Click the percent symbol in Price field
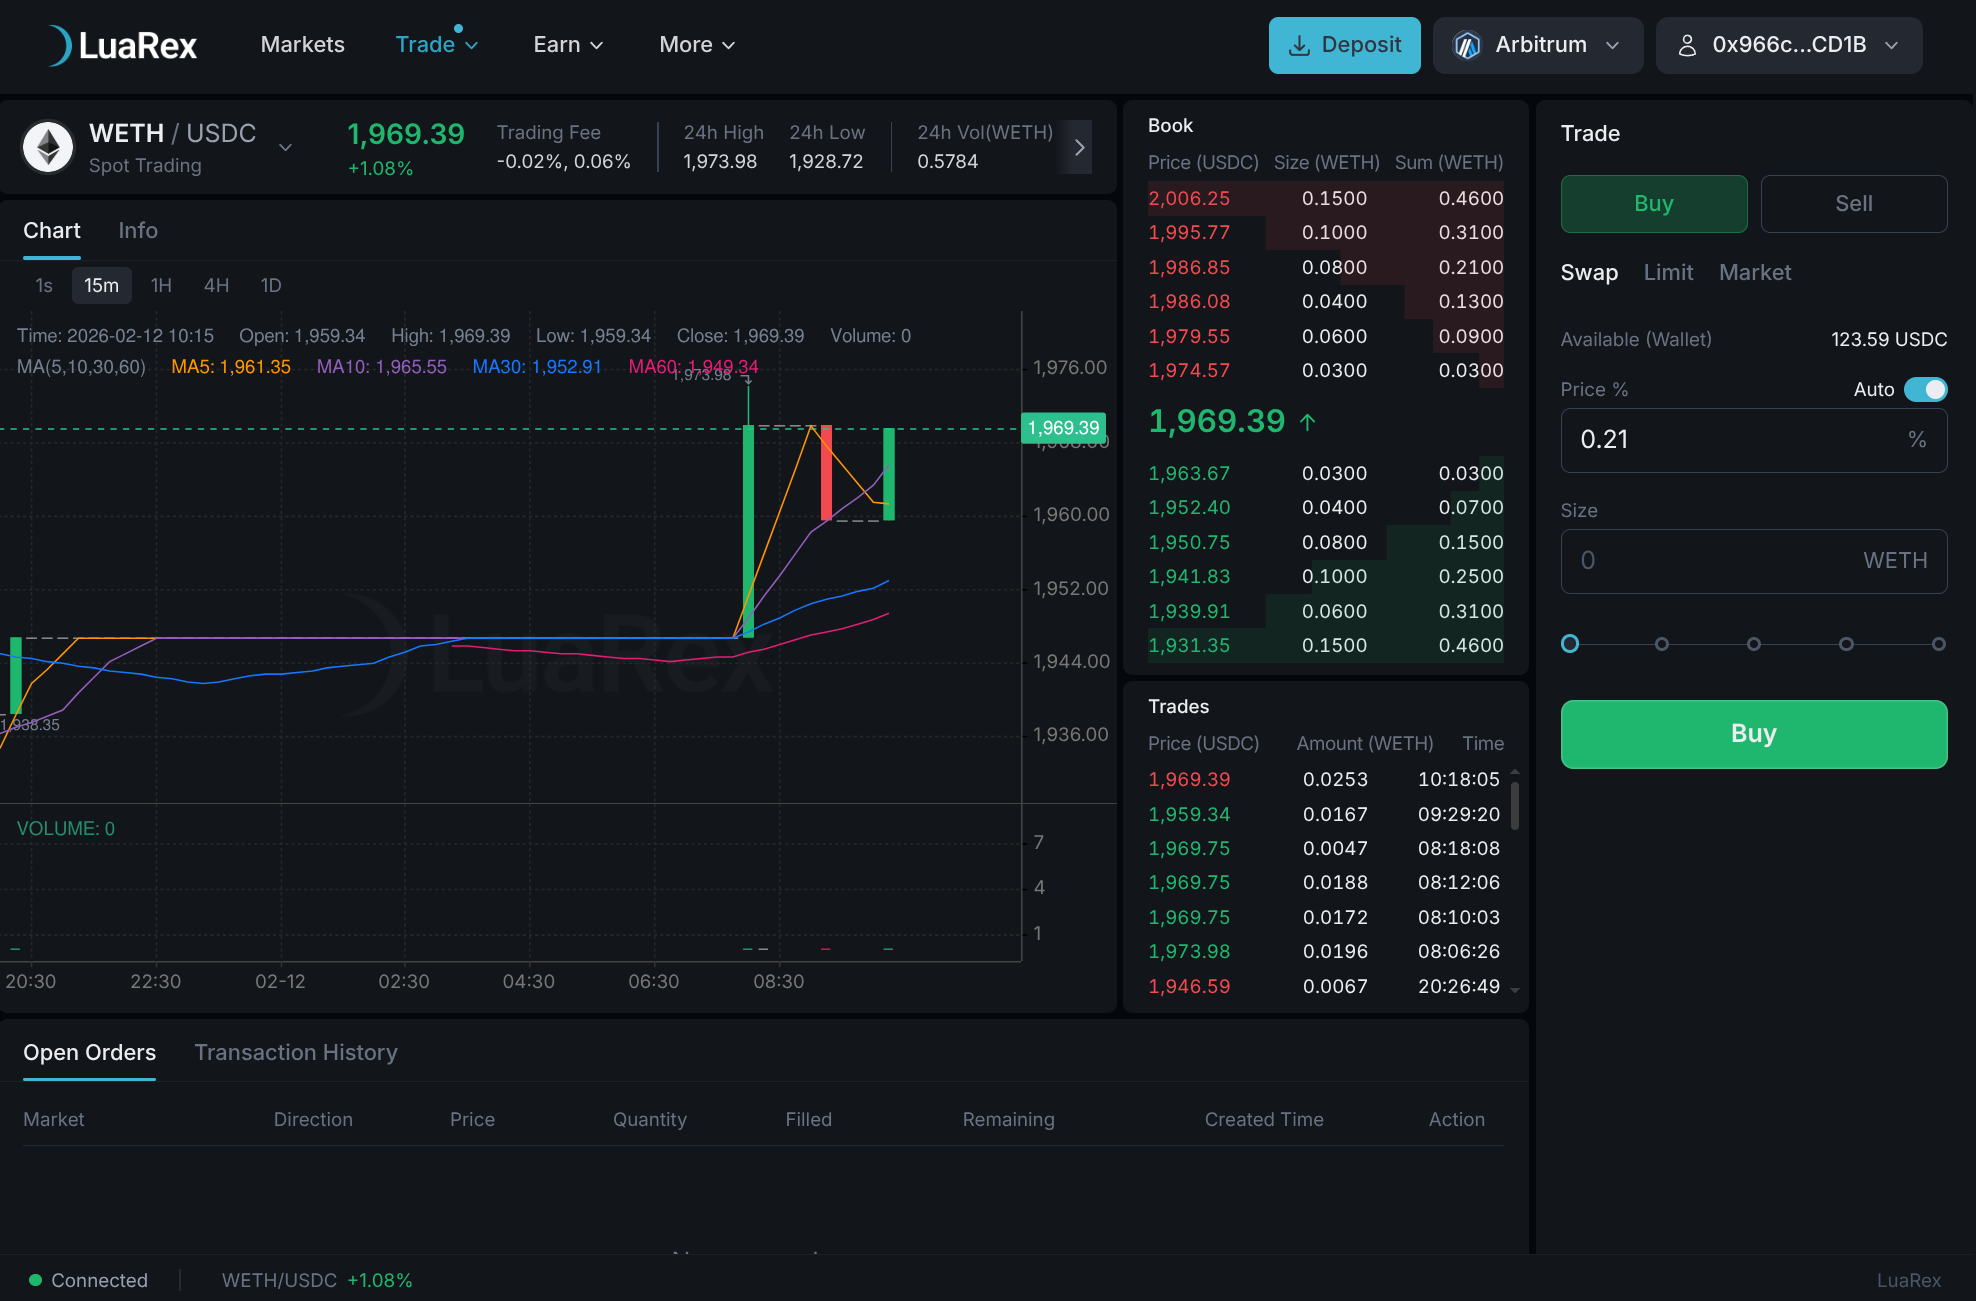 coord(1916,439)
